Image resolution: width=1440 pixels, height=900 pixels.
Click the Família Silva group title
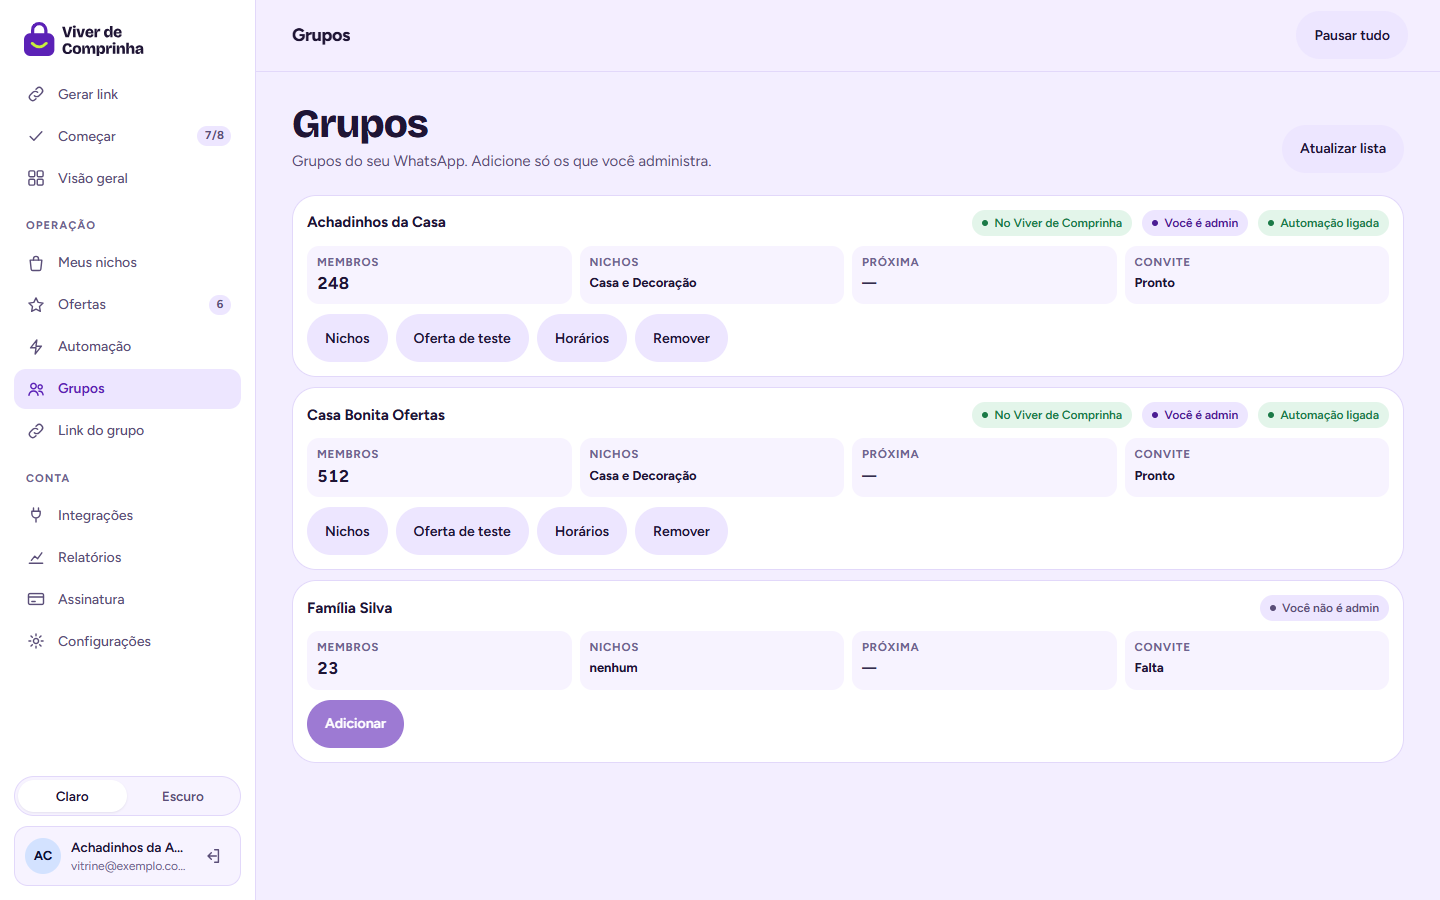point(349,608)
